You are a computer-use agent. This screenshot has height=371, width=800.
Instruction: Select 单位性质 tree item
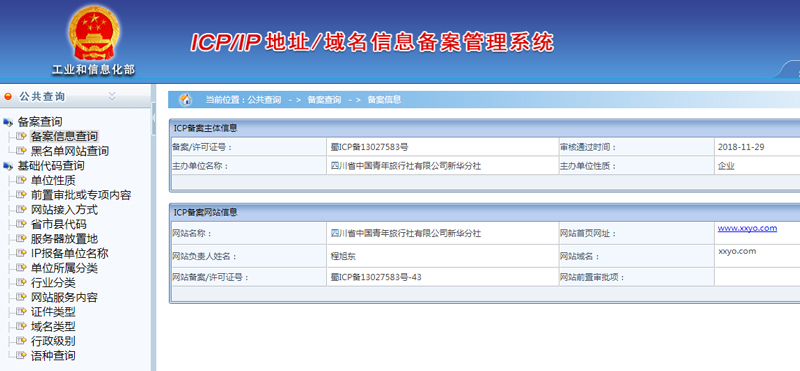53,180
